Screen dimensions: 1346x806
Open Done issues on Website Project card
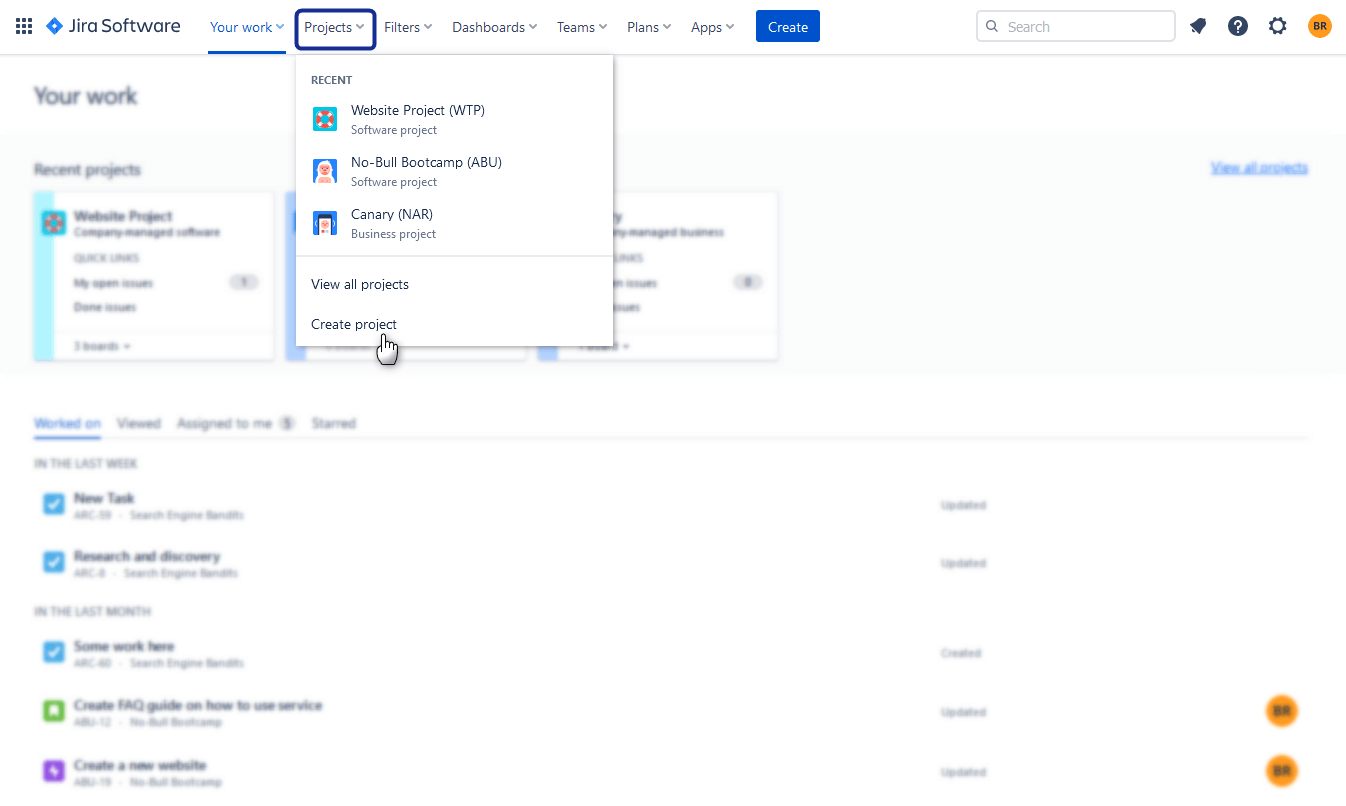(104, 307)
